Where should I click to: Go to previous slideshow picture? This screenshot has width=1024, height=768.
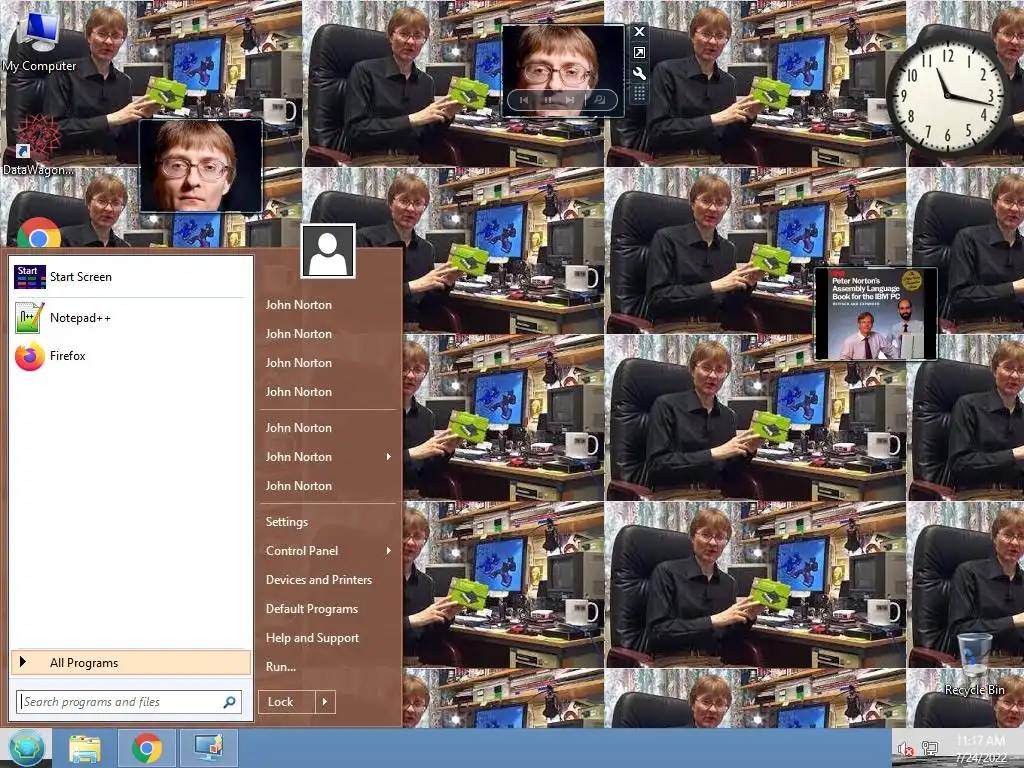click(524, 100)
